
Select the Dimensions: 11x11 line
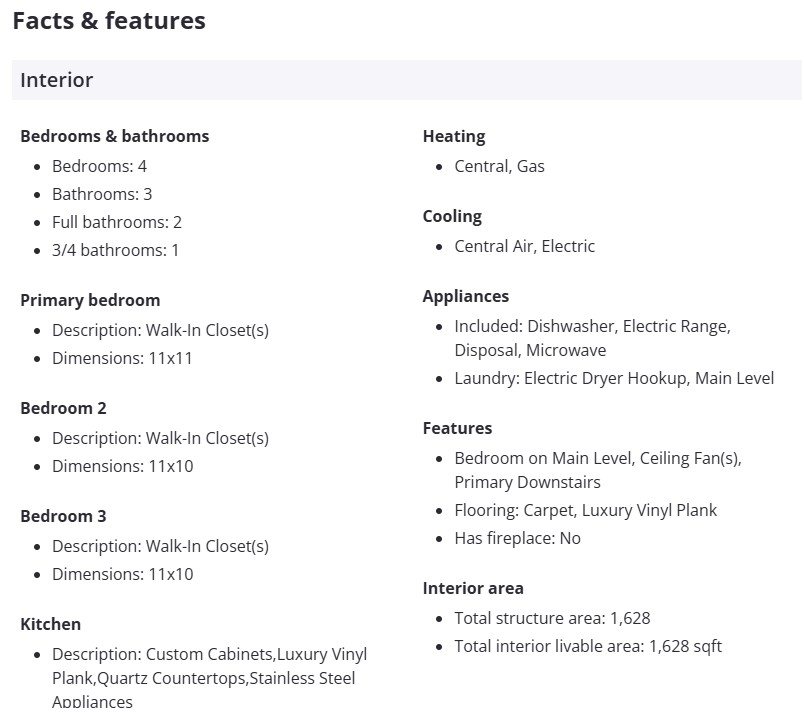[122, 358]
